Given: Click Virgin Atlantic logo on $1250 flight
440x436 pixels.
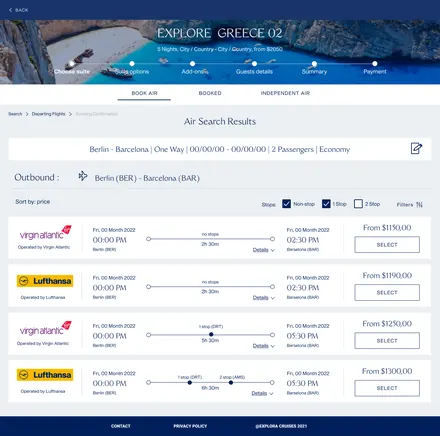Looking at the screenshot, I should pyautogui.click(x=45, y=328).
